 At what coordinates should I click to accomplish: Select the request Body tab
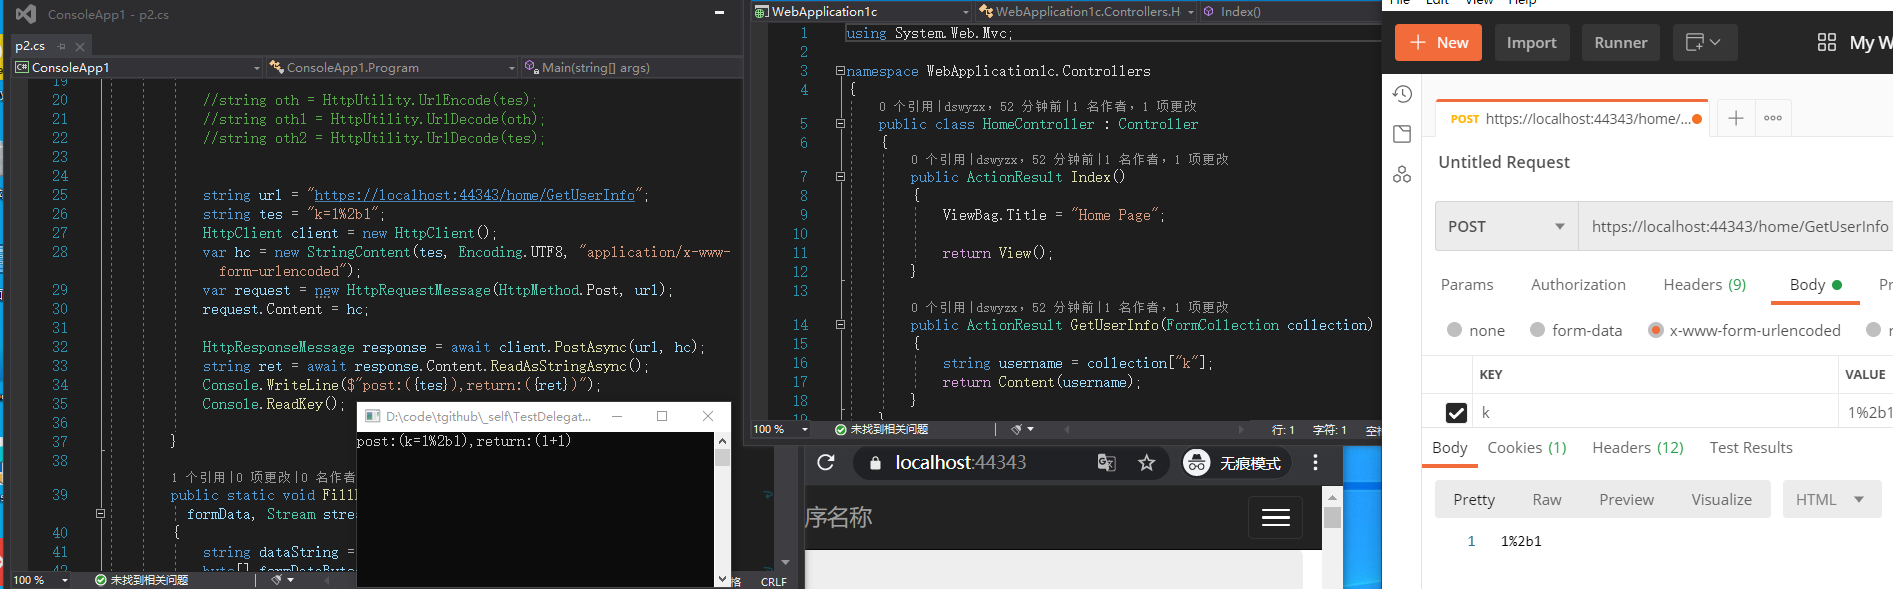(1815, 285)
